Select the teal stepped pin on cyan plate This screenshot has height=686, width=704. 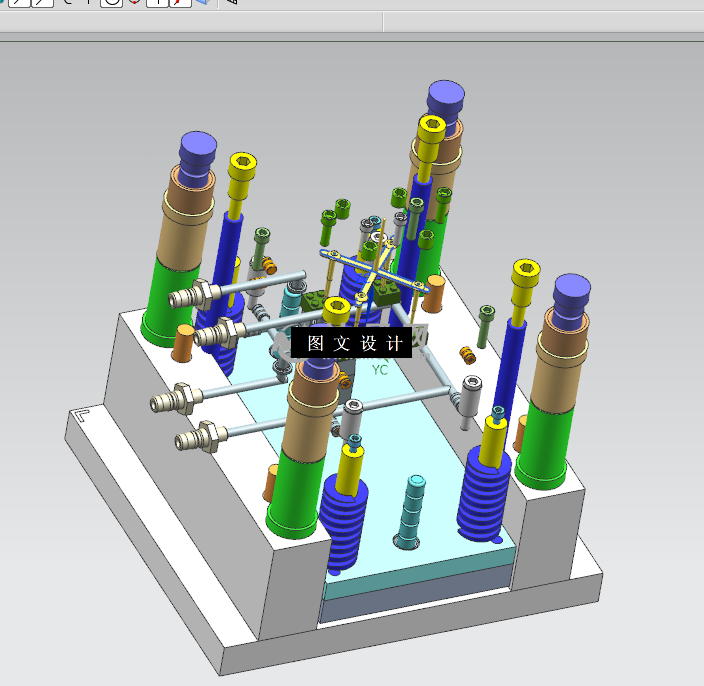point(409,512)
